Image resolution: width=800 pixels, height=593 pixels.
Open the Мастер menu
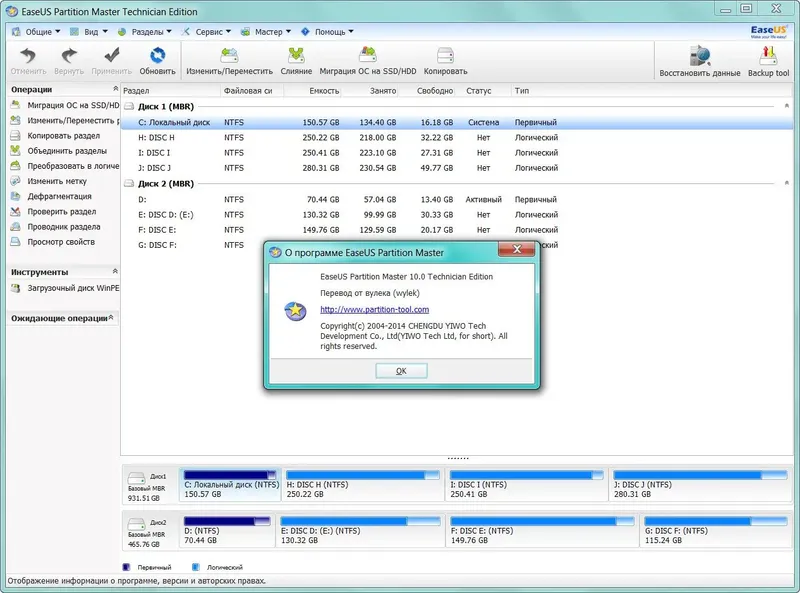click(x=266, y=32)
